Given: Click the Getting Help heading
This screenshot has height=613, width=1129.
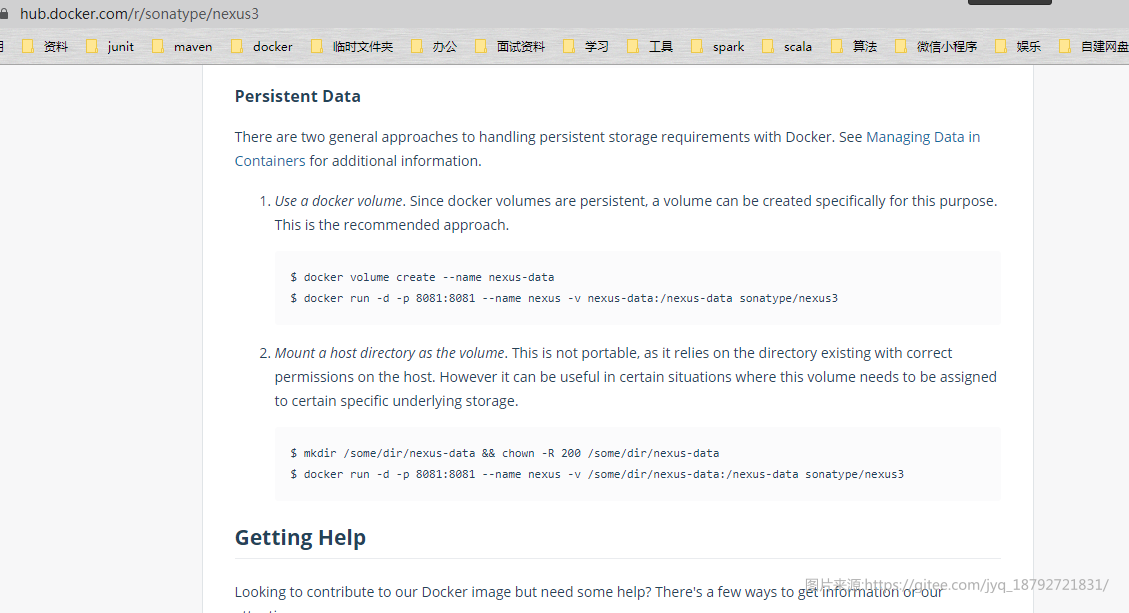Looking at the screenshot, I should tap(300, 537).
